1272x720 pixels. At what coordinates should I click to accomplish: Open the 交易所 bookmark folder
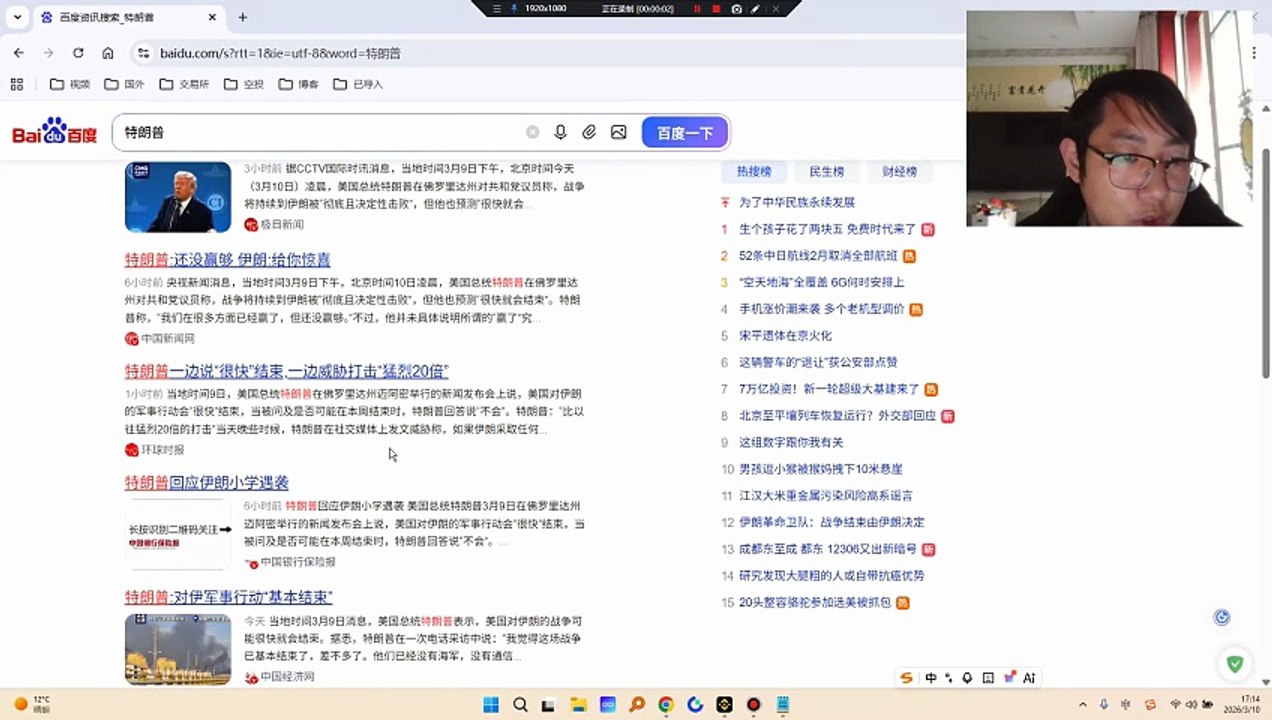click(x=185, y=84)
